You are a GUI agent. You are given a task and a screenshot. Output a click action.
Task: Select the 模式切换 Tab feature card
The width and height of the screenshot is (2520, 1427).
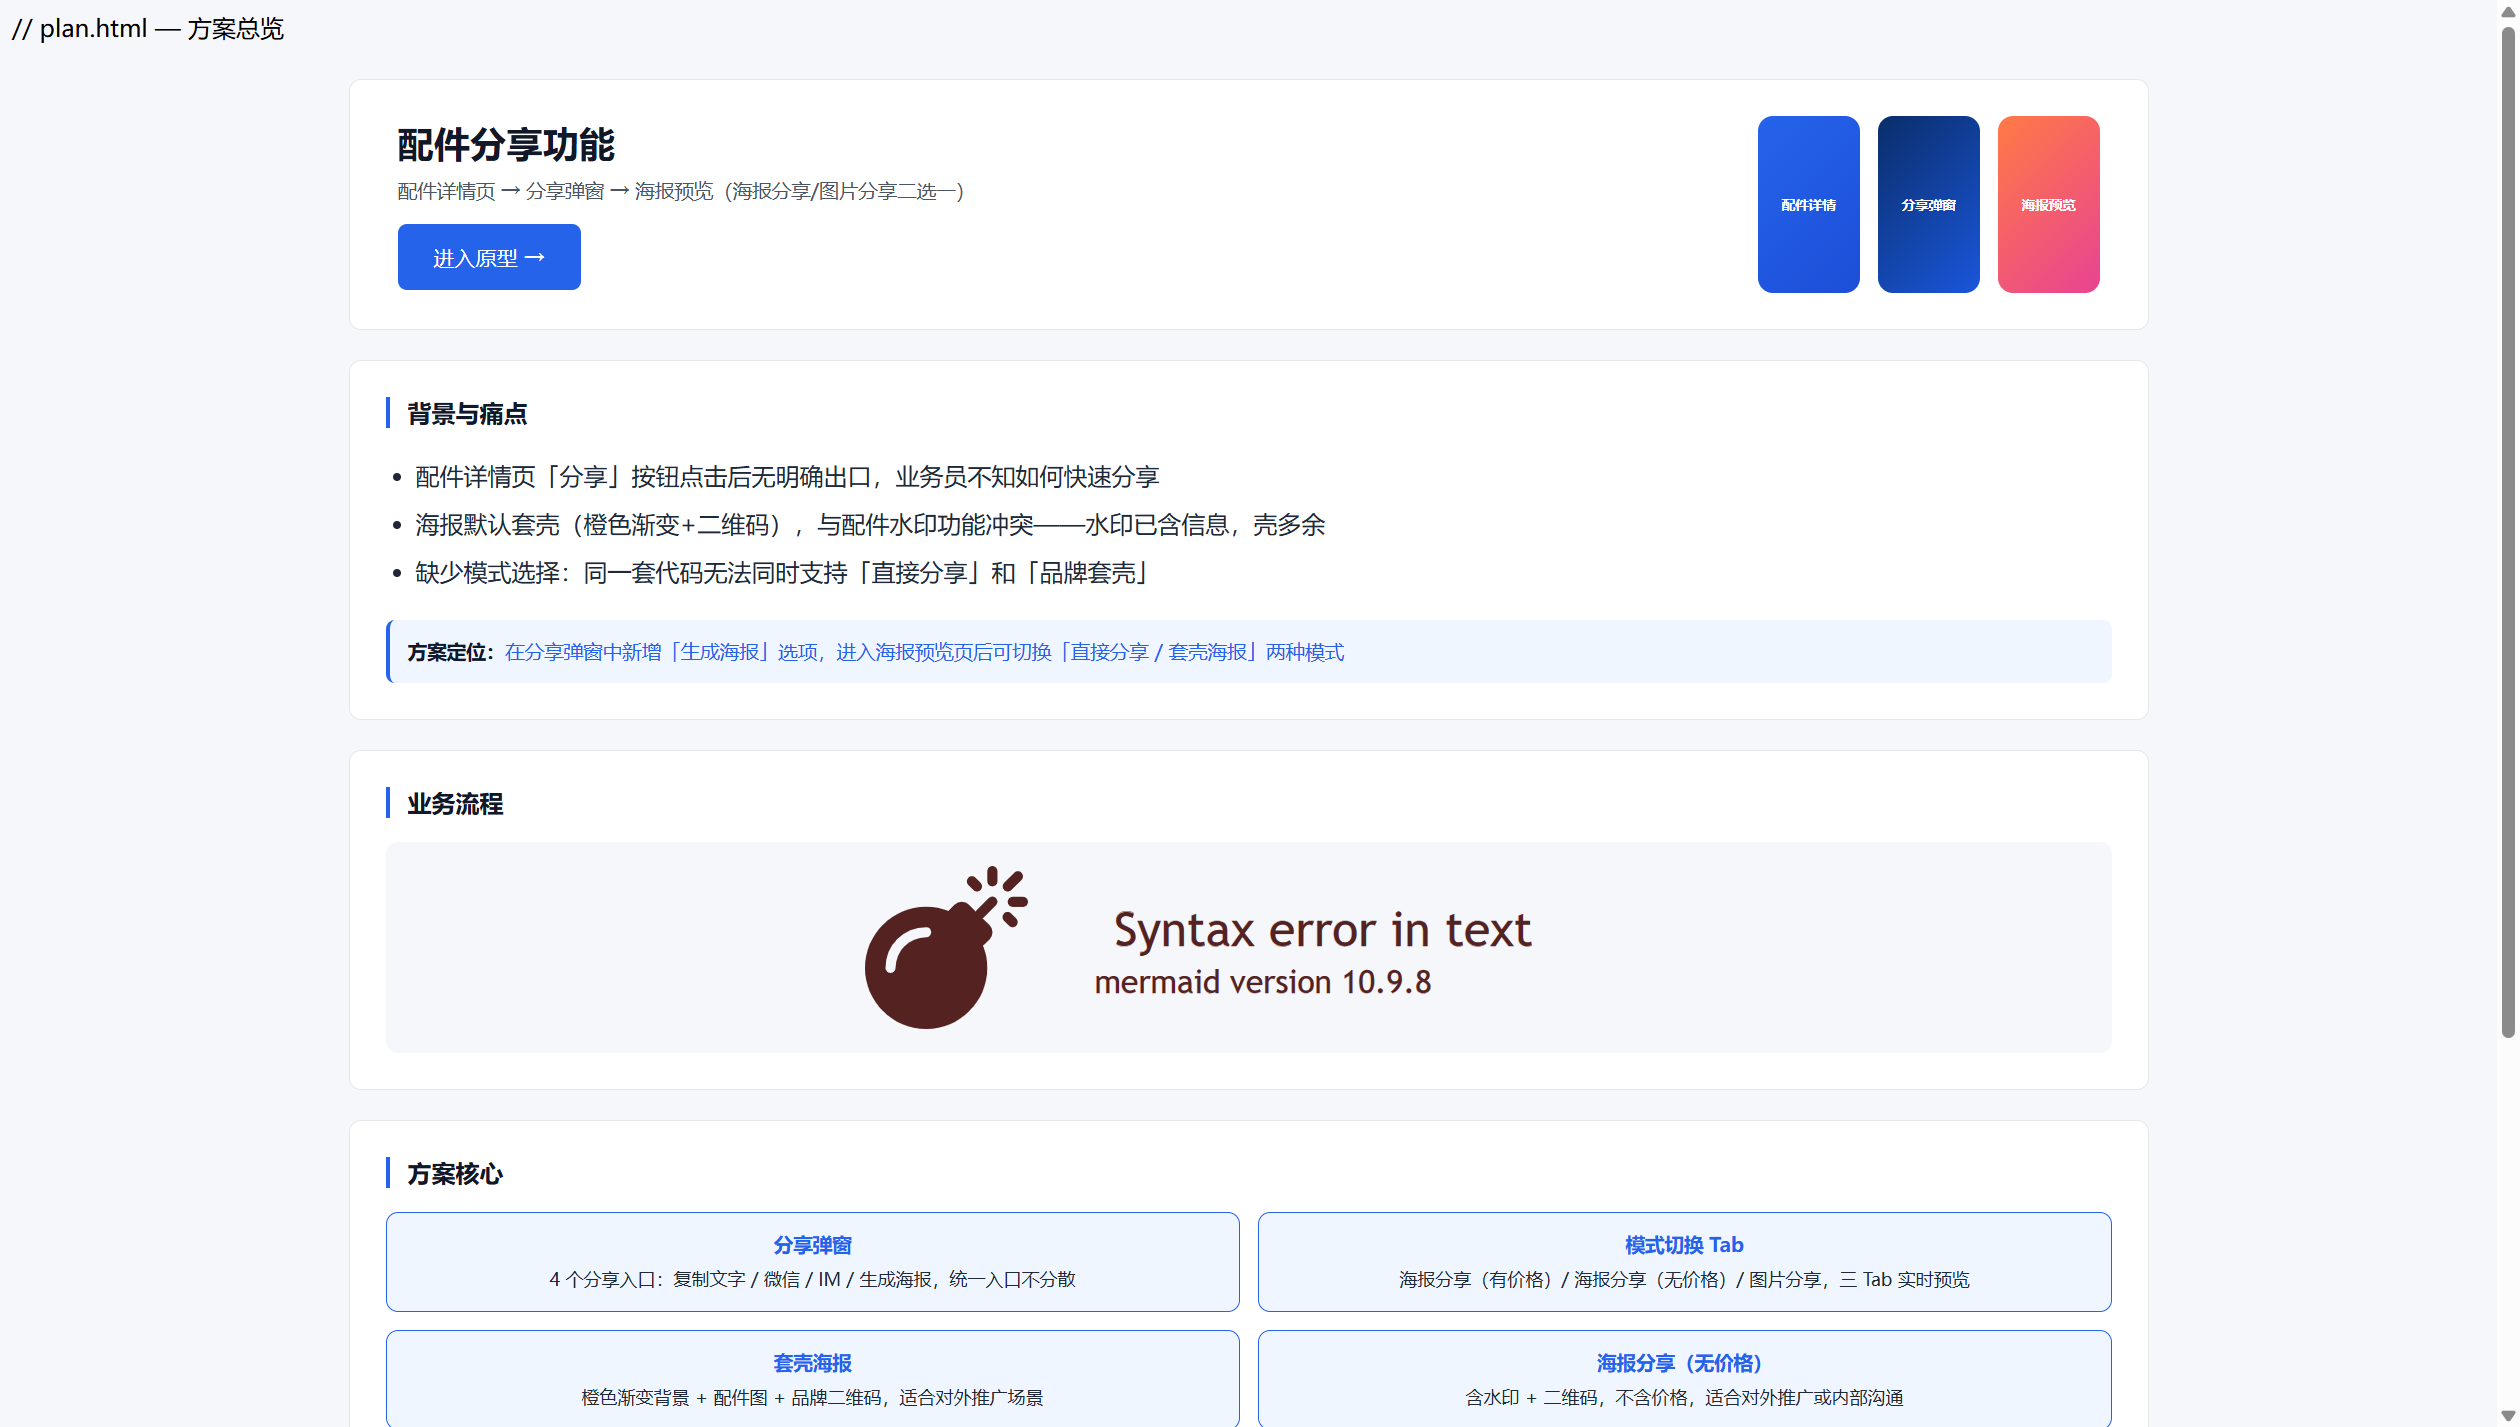pos(1684,1261)
